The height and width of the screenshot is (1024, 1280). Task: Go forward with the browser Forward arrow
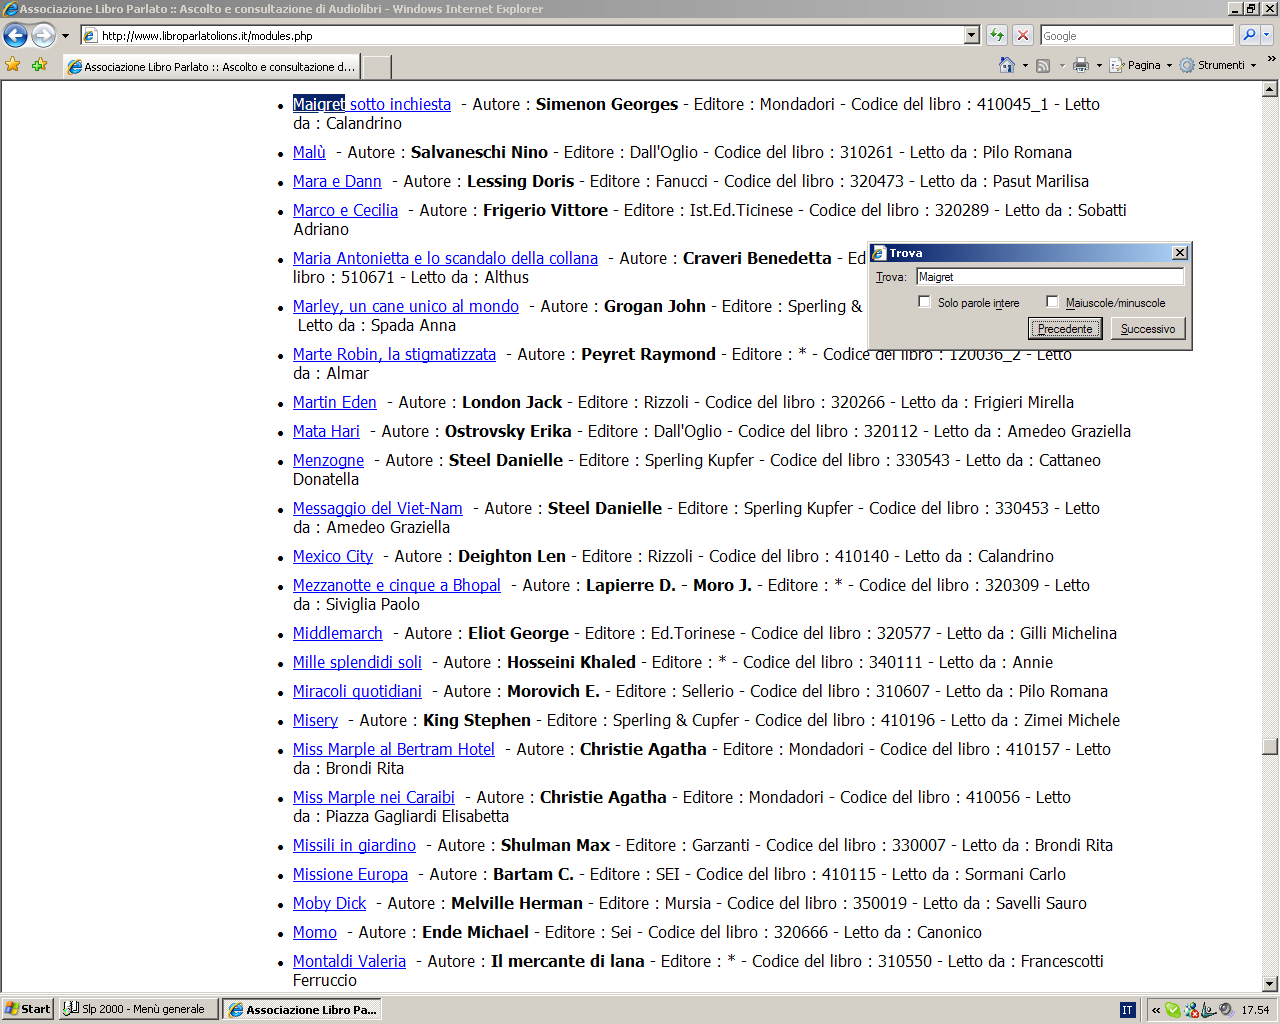pyautogui.click(x=43, y=36)
